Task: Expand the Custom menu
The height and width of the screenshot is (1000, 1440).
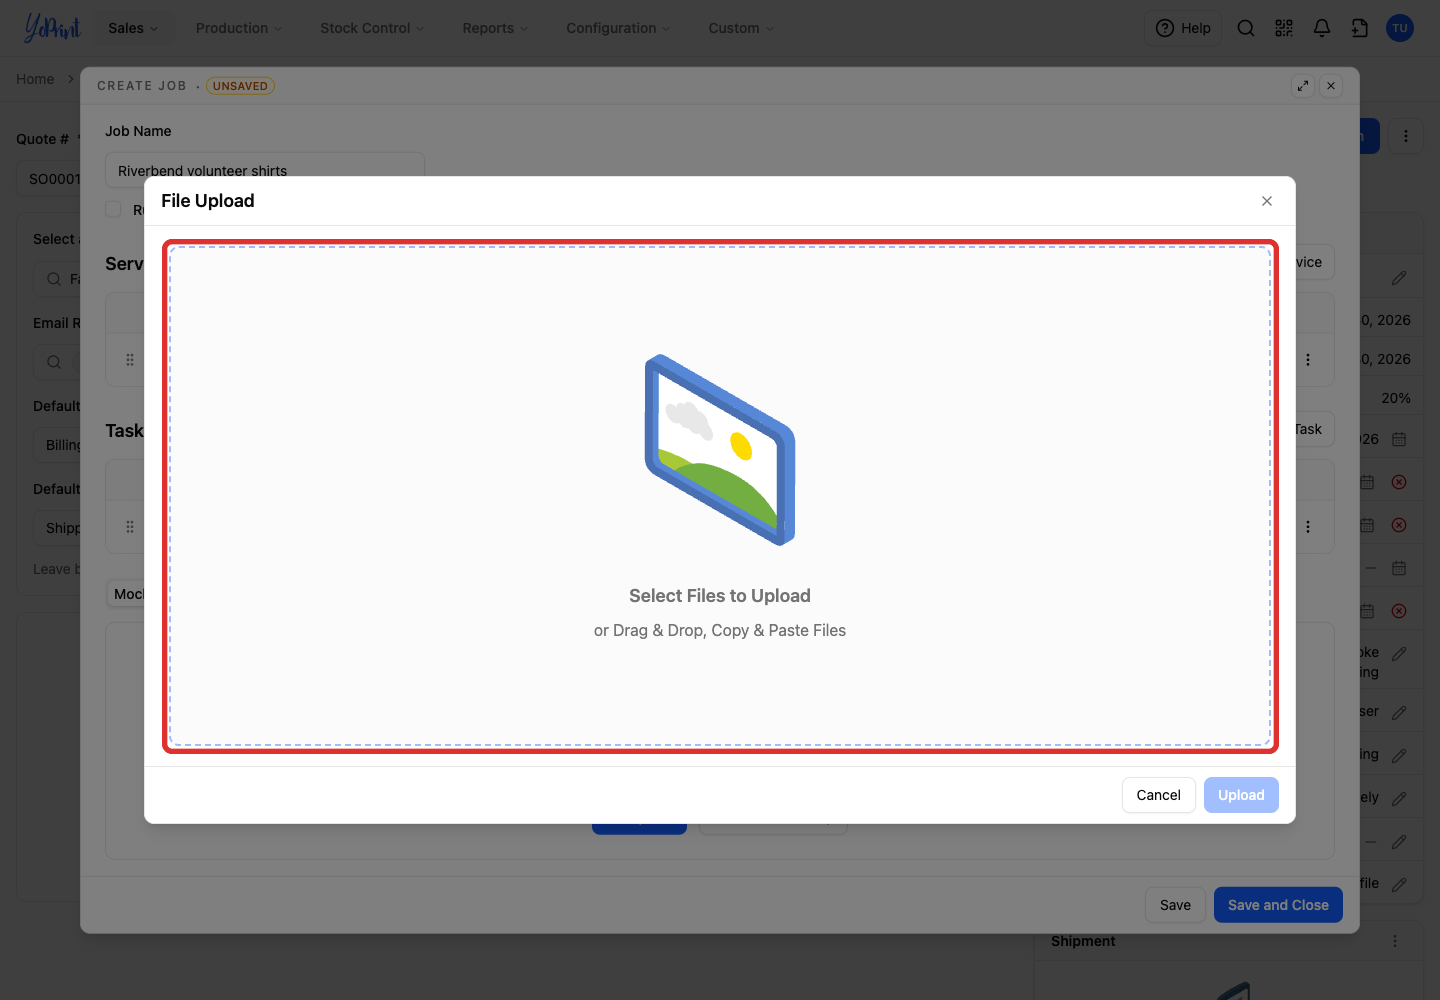Action: [741, 28]
